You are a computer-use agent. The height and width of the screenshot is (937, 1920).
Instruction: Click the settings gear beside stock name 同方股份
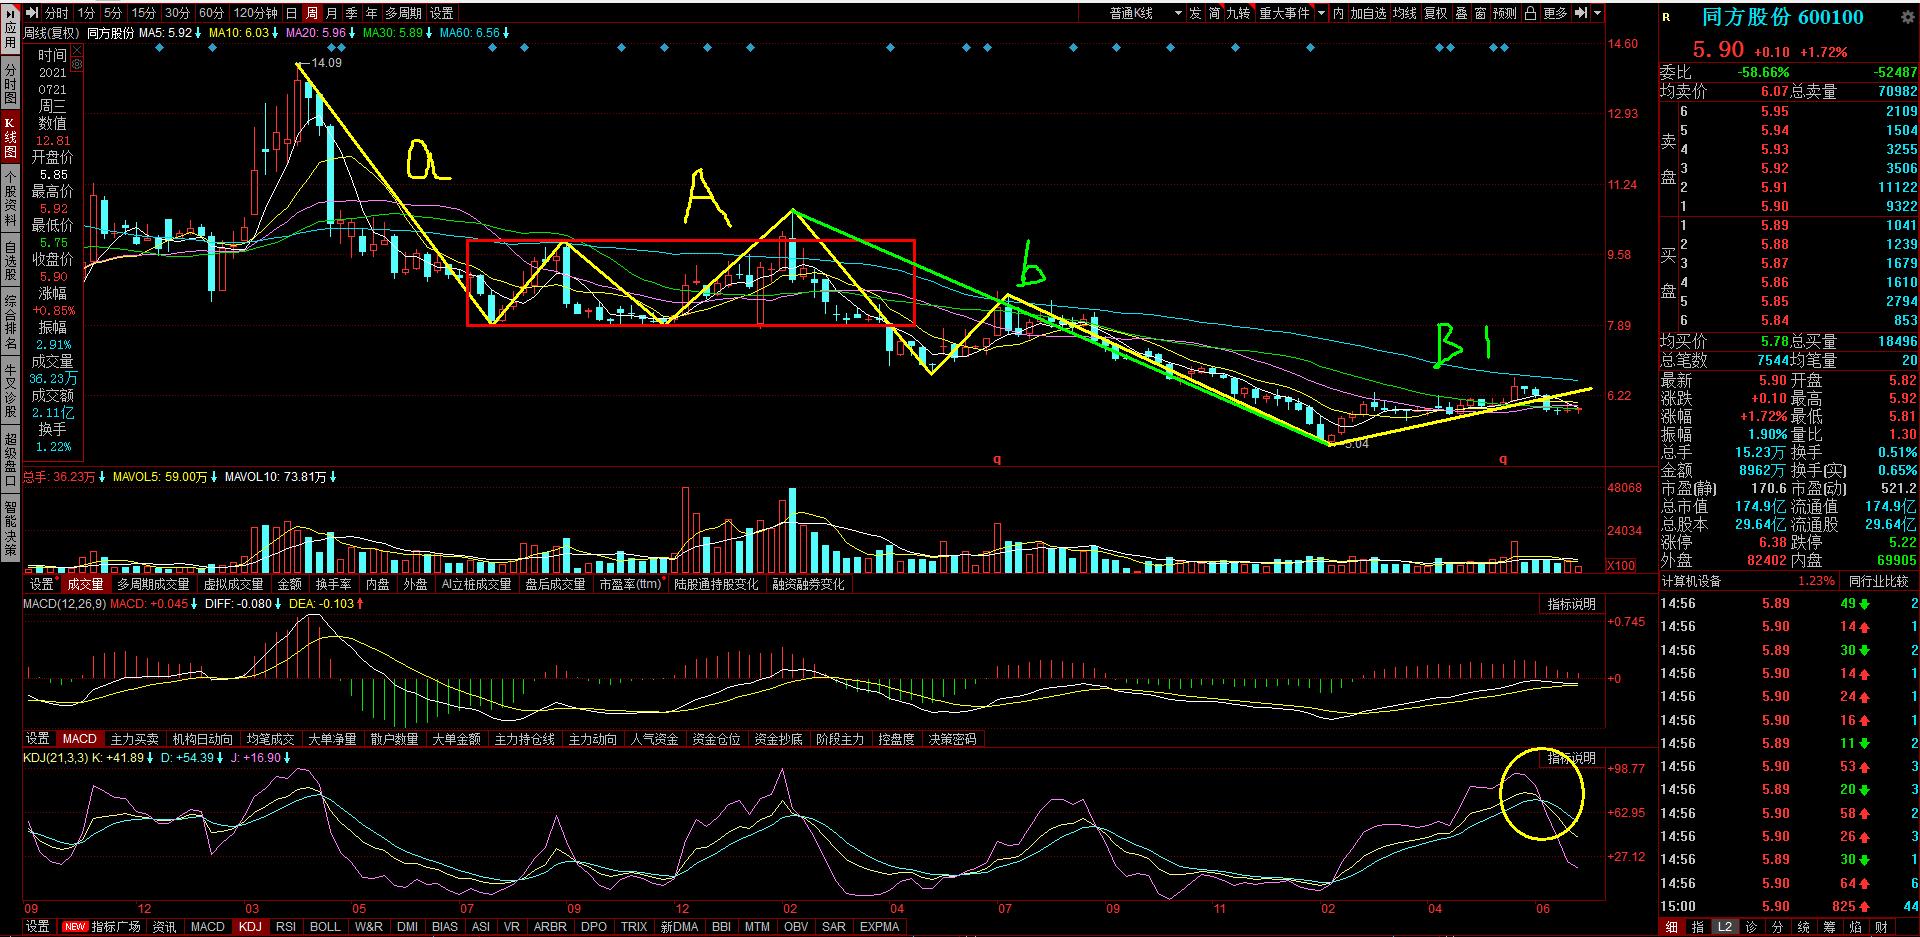1908,17
